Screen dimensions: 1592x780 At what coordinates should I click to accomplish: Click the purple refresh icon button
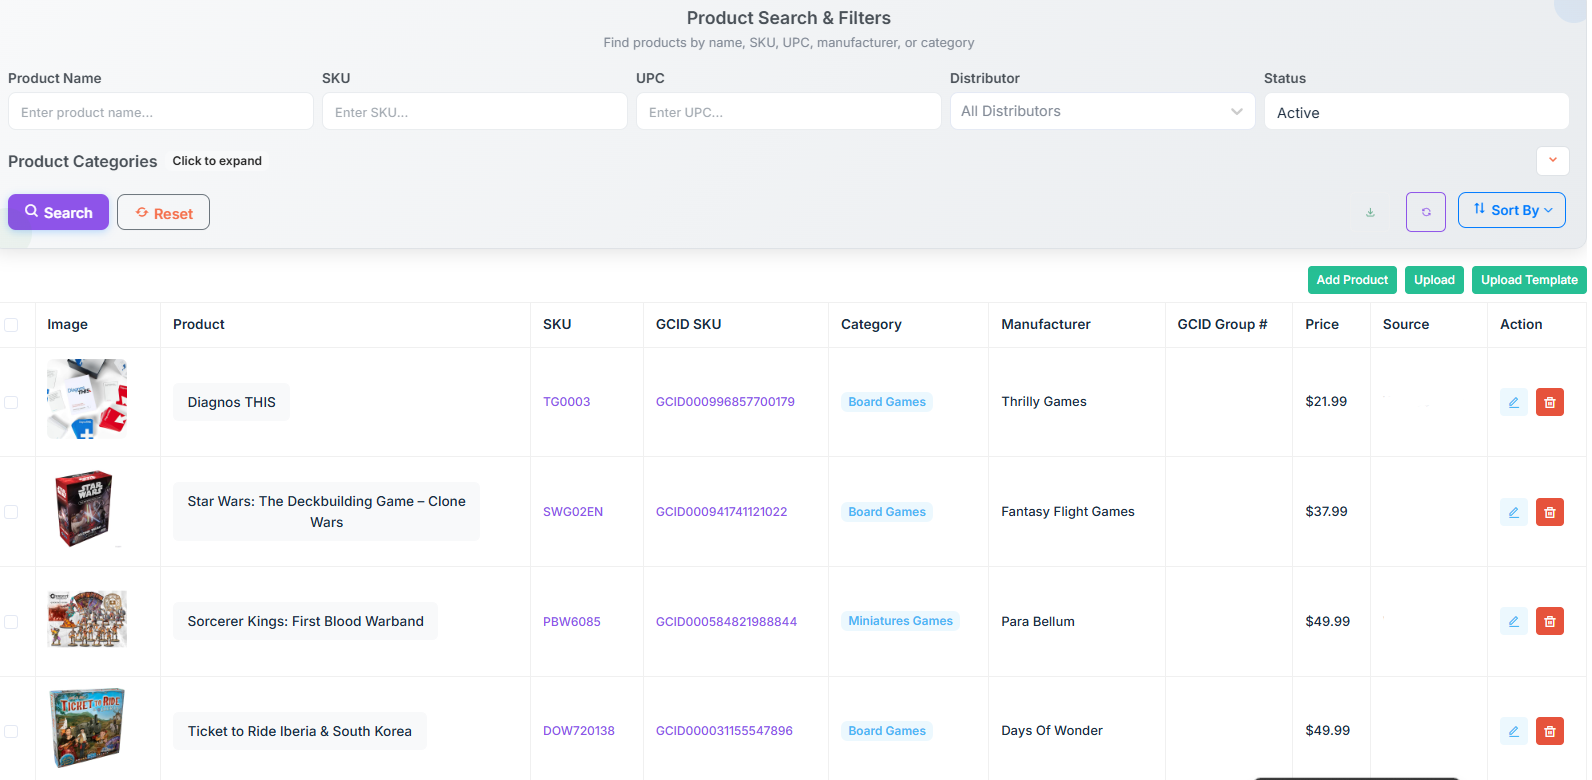click(1425, 212)
